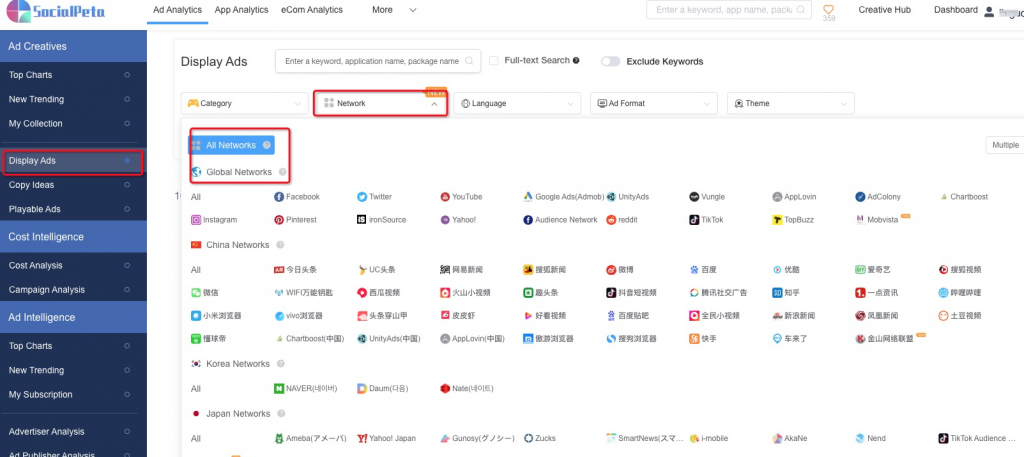1024x457 pixels.
Task: Choose the YouTube network icon
Action: pyautogui.click(x=445, y=197)
